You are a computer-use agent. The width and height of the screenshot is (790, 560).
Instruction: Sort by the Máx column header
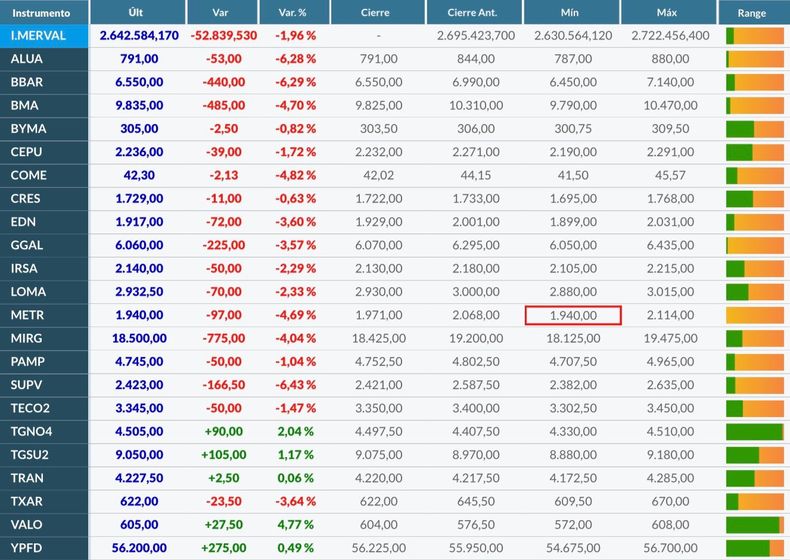pyautogui.click(x=668, y=13)
